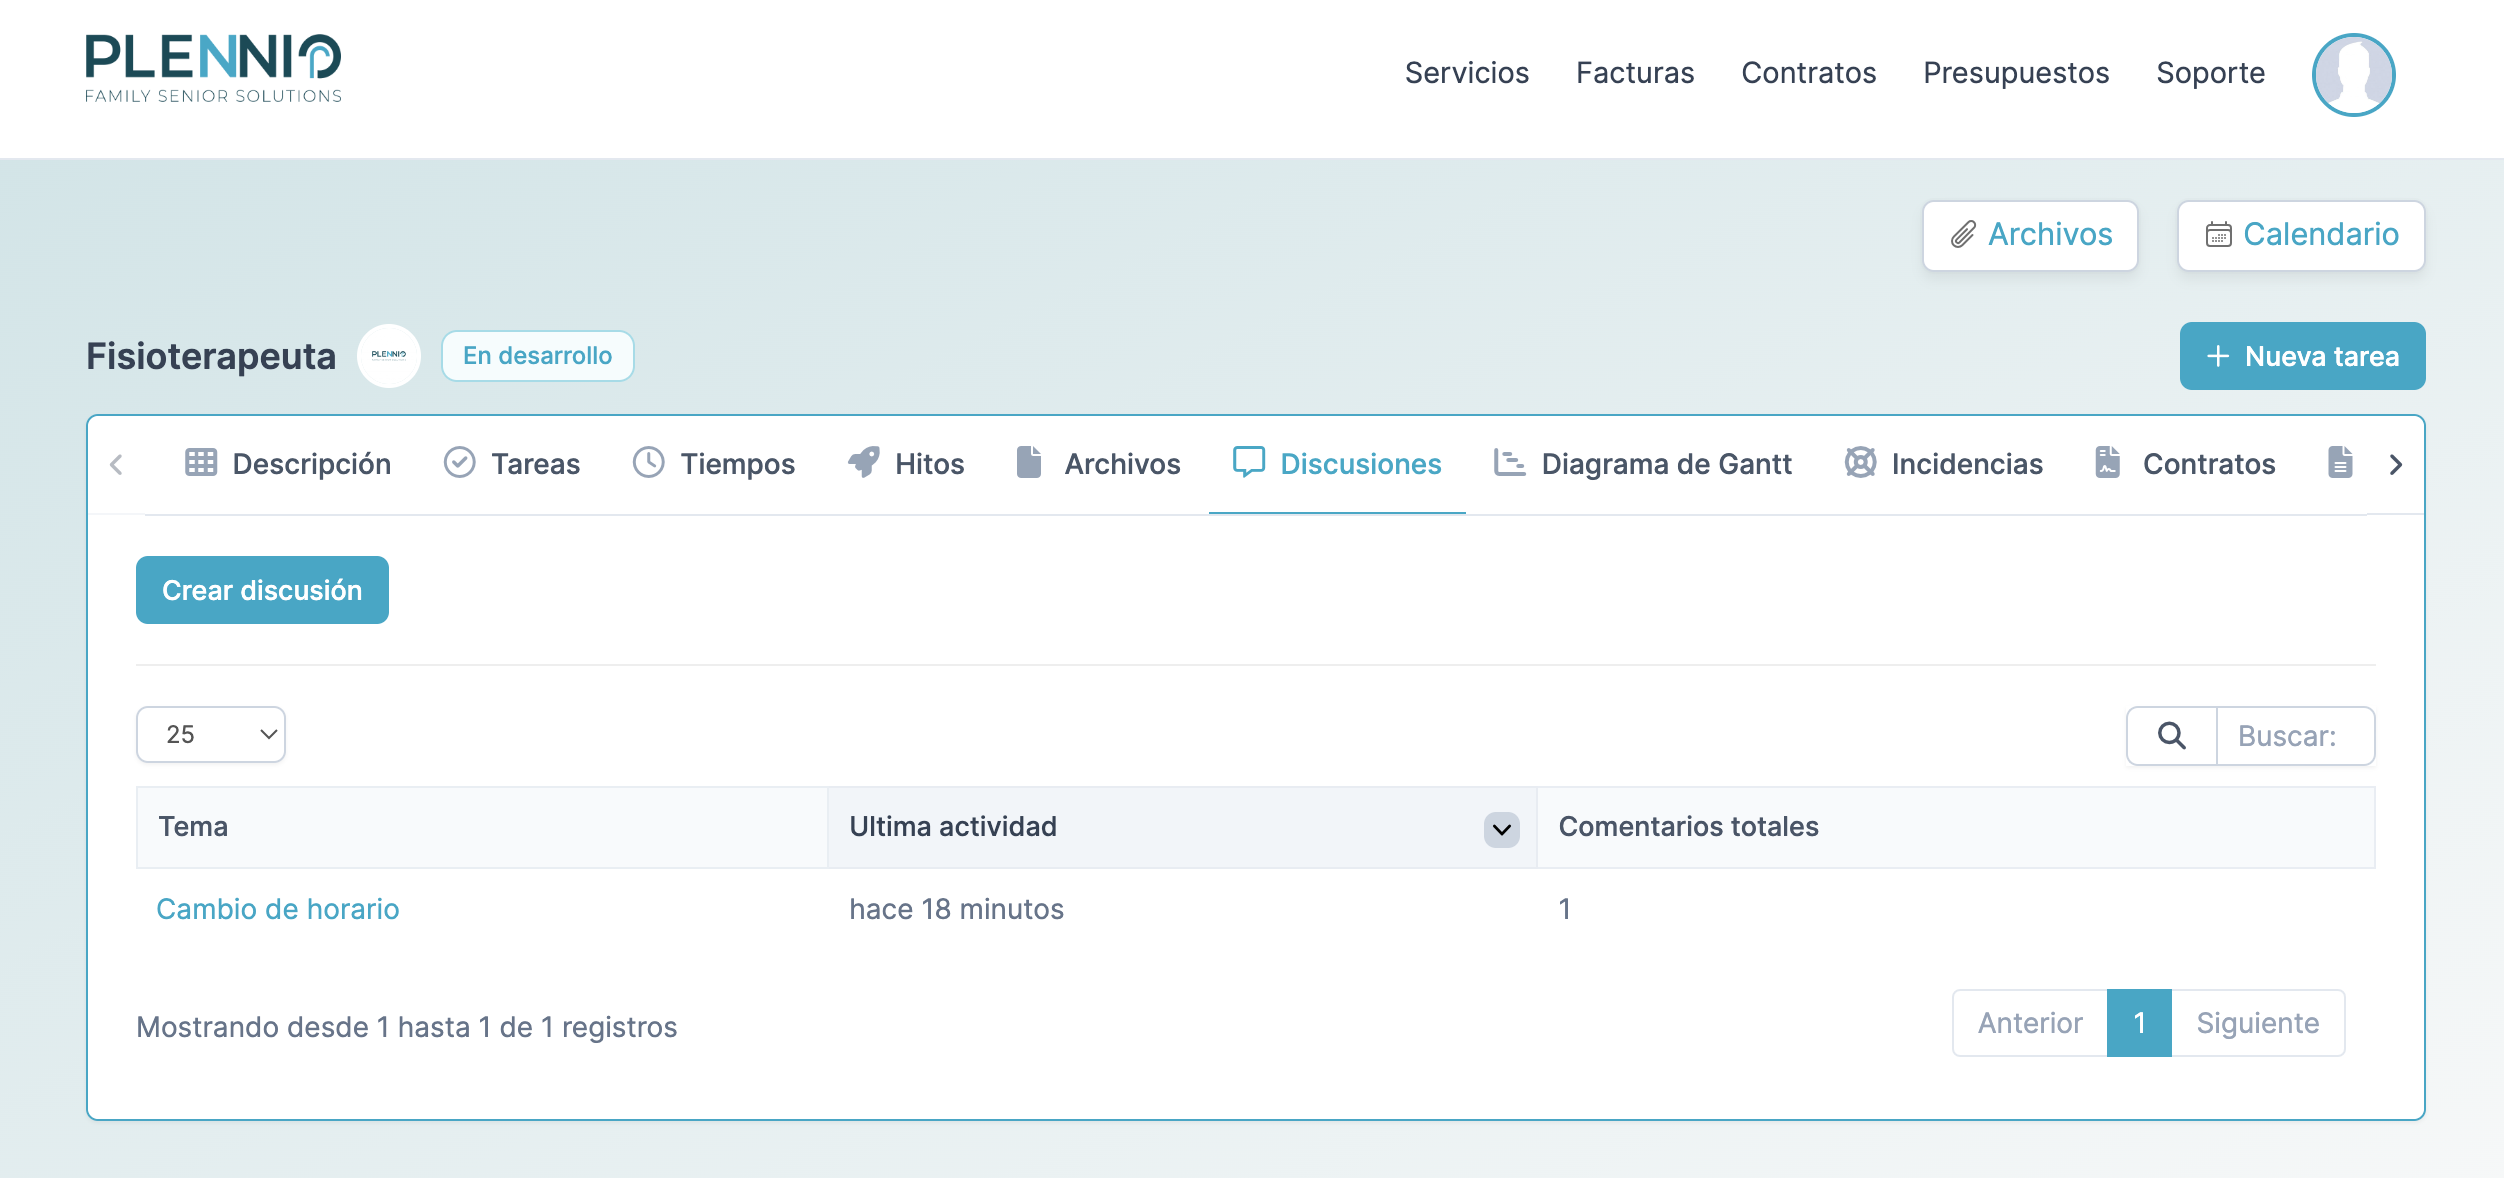The image size is (2504, 1178).
Task: Click the cut-off document icon tab
Action: [2340, 463]
